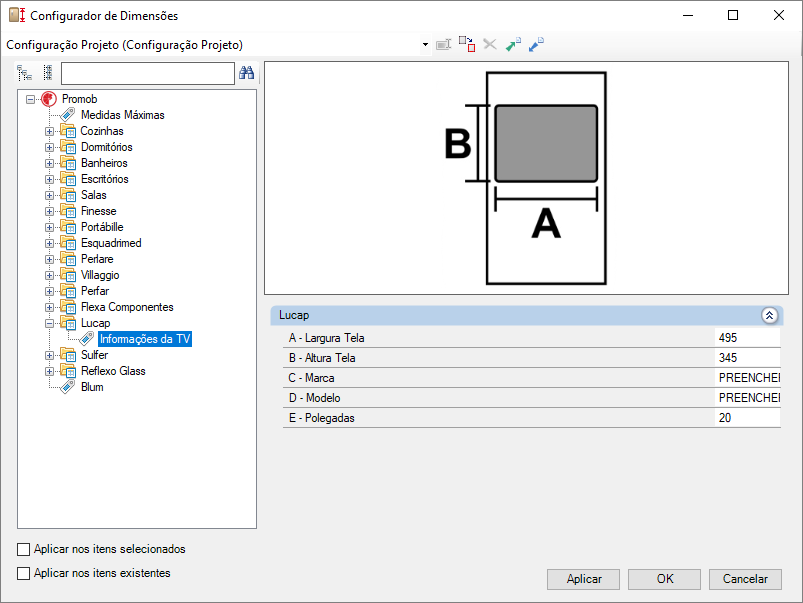
Task: Collapse the Lucap properties section chevron
Action: coord(769,315)
